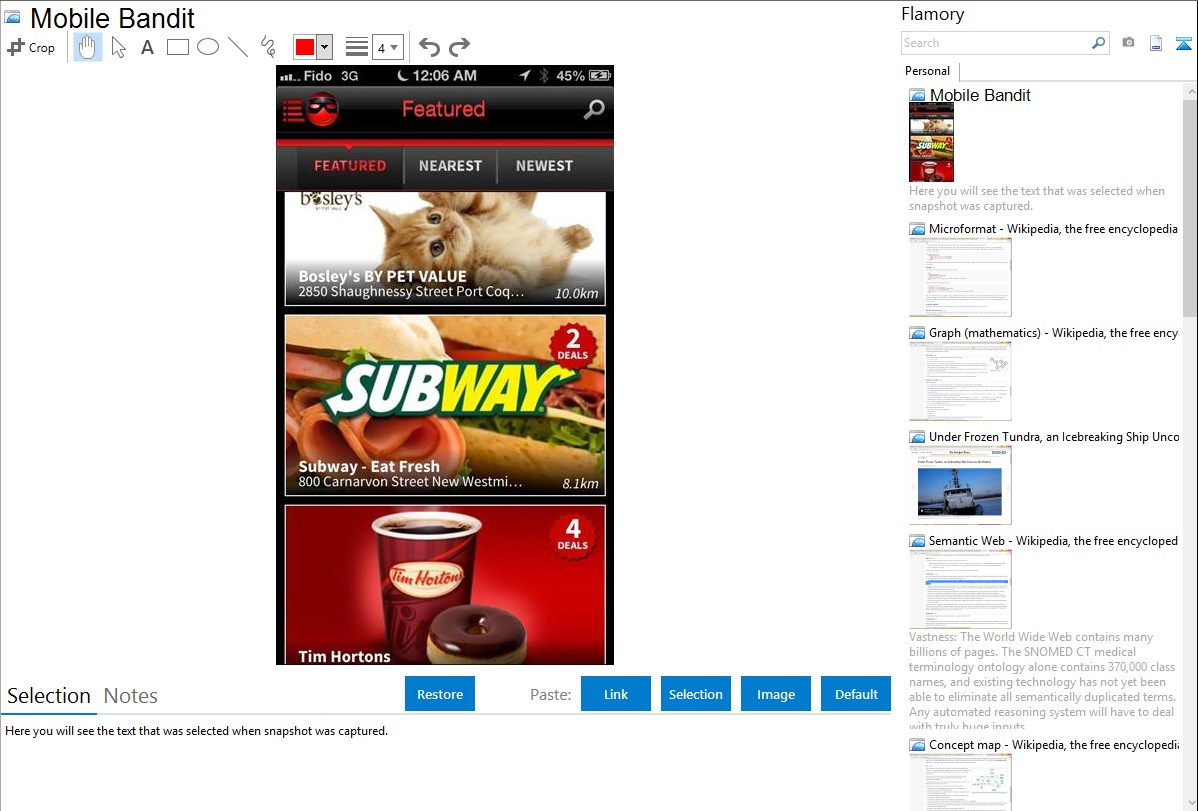Screen dimensions: 1198x811
Task: Choose the arrow pointer selection tool
Action: (118, 47)
